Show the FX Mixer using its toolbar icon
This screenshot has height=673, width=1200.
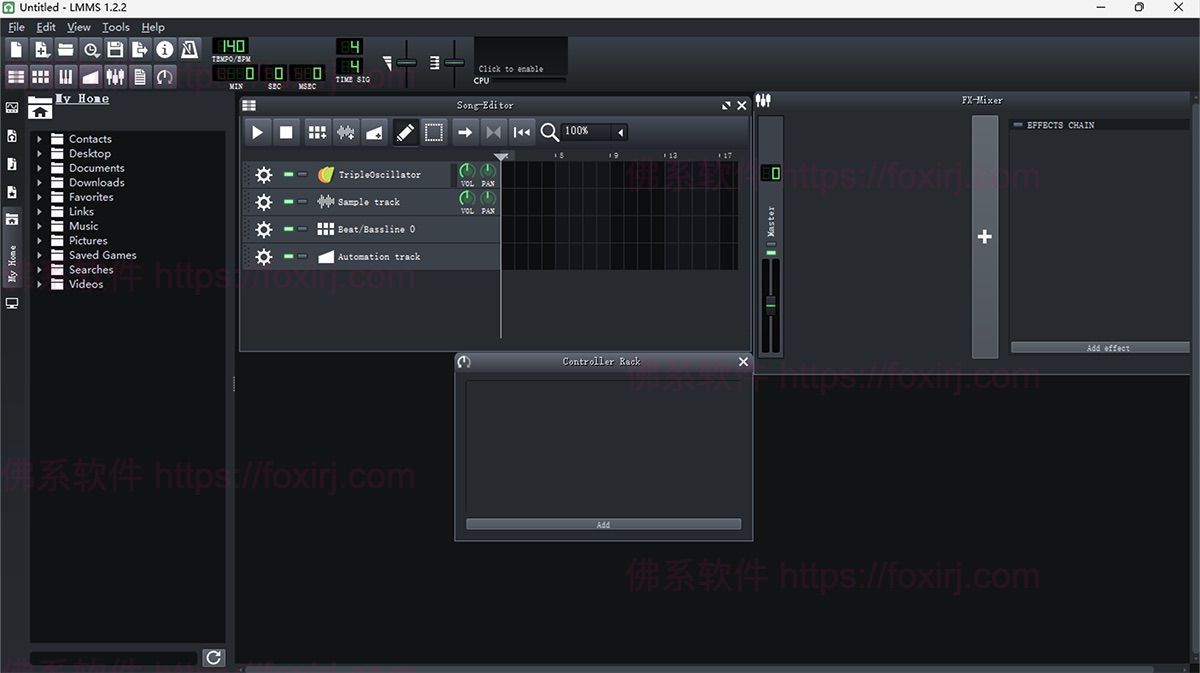115,76
